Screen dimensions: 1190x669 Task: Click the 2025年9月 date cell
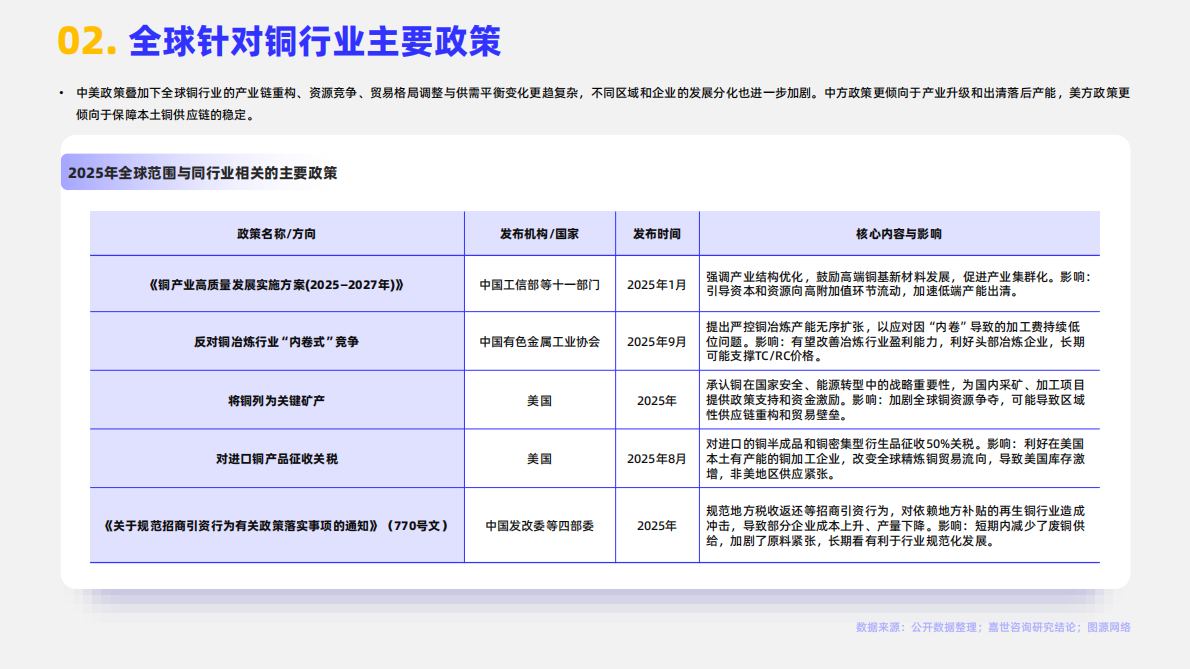657,341
